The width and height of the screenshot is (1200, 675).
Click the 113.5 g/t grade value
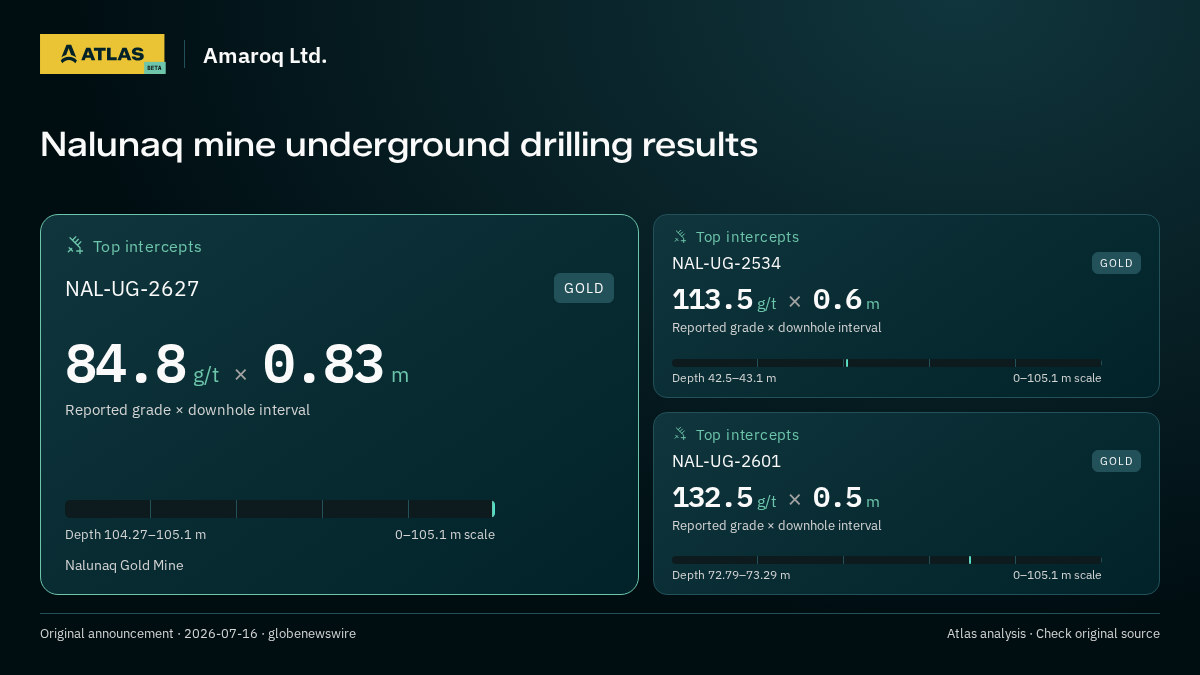point(724,300)
